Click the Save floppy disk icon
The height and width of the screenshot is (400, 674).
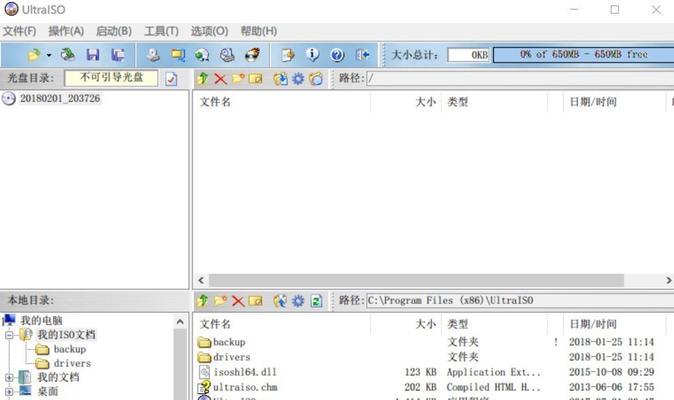point(93,55)
